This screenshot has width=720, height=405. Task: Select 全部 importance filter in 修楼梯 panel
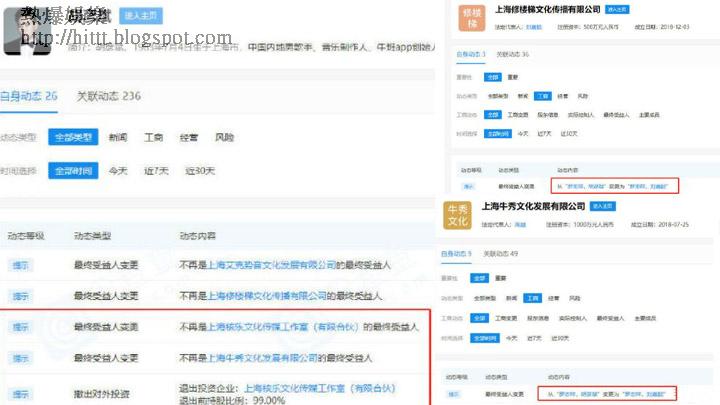tap(493, 77)
